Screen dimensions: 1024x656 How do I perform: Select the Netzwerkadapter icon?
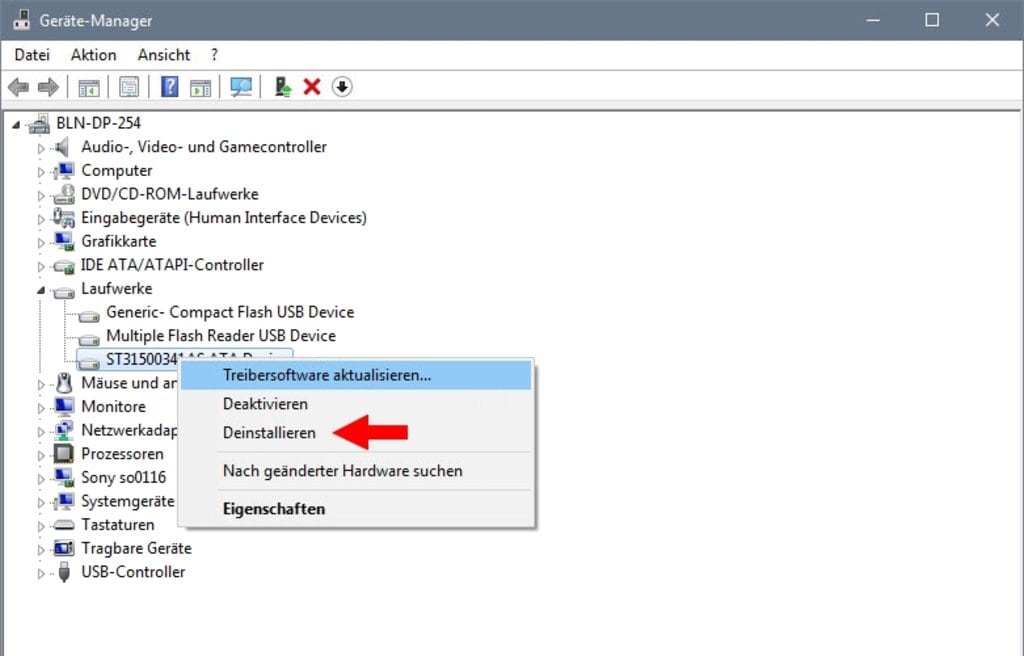(64, 430)
